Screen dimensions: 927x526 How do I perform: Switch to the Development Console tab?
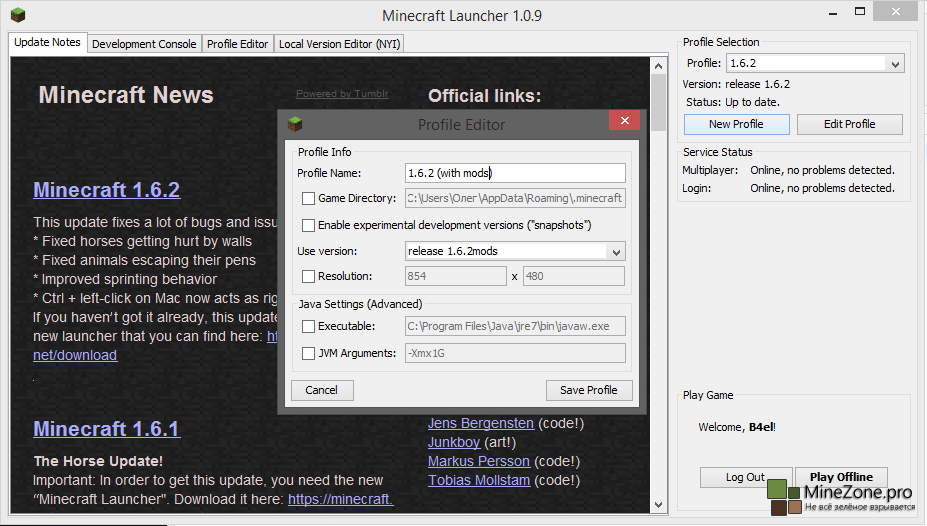[144, 44]
